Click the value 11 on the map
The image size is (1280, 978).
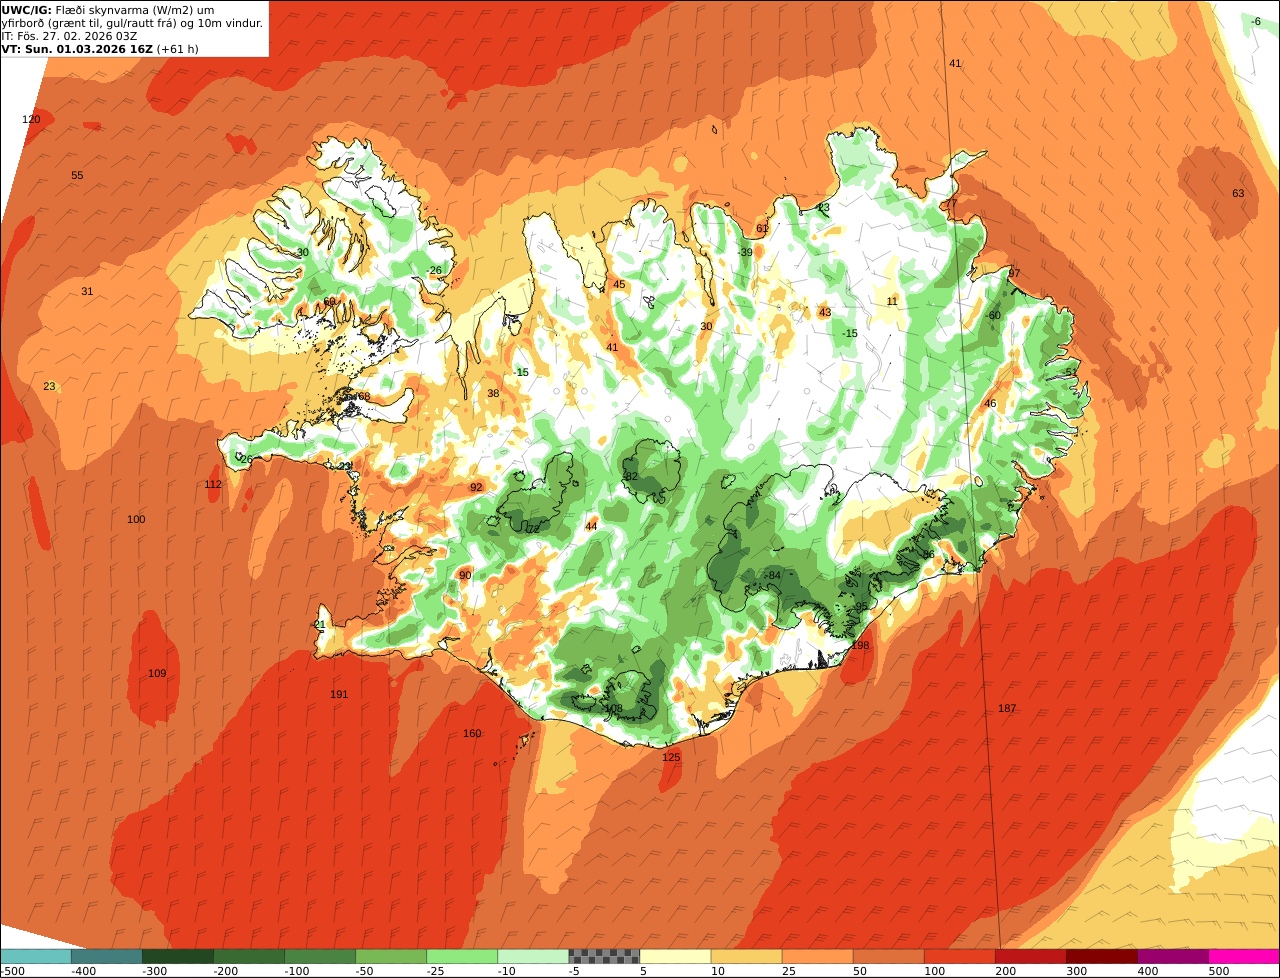pos(892,301)
